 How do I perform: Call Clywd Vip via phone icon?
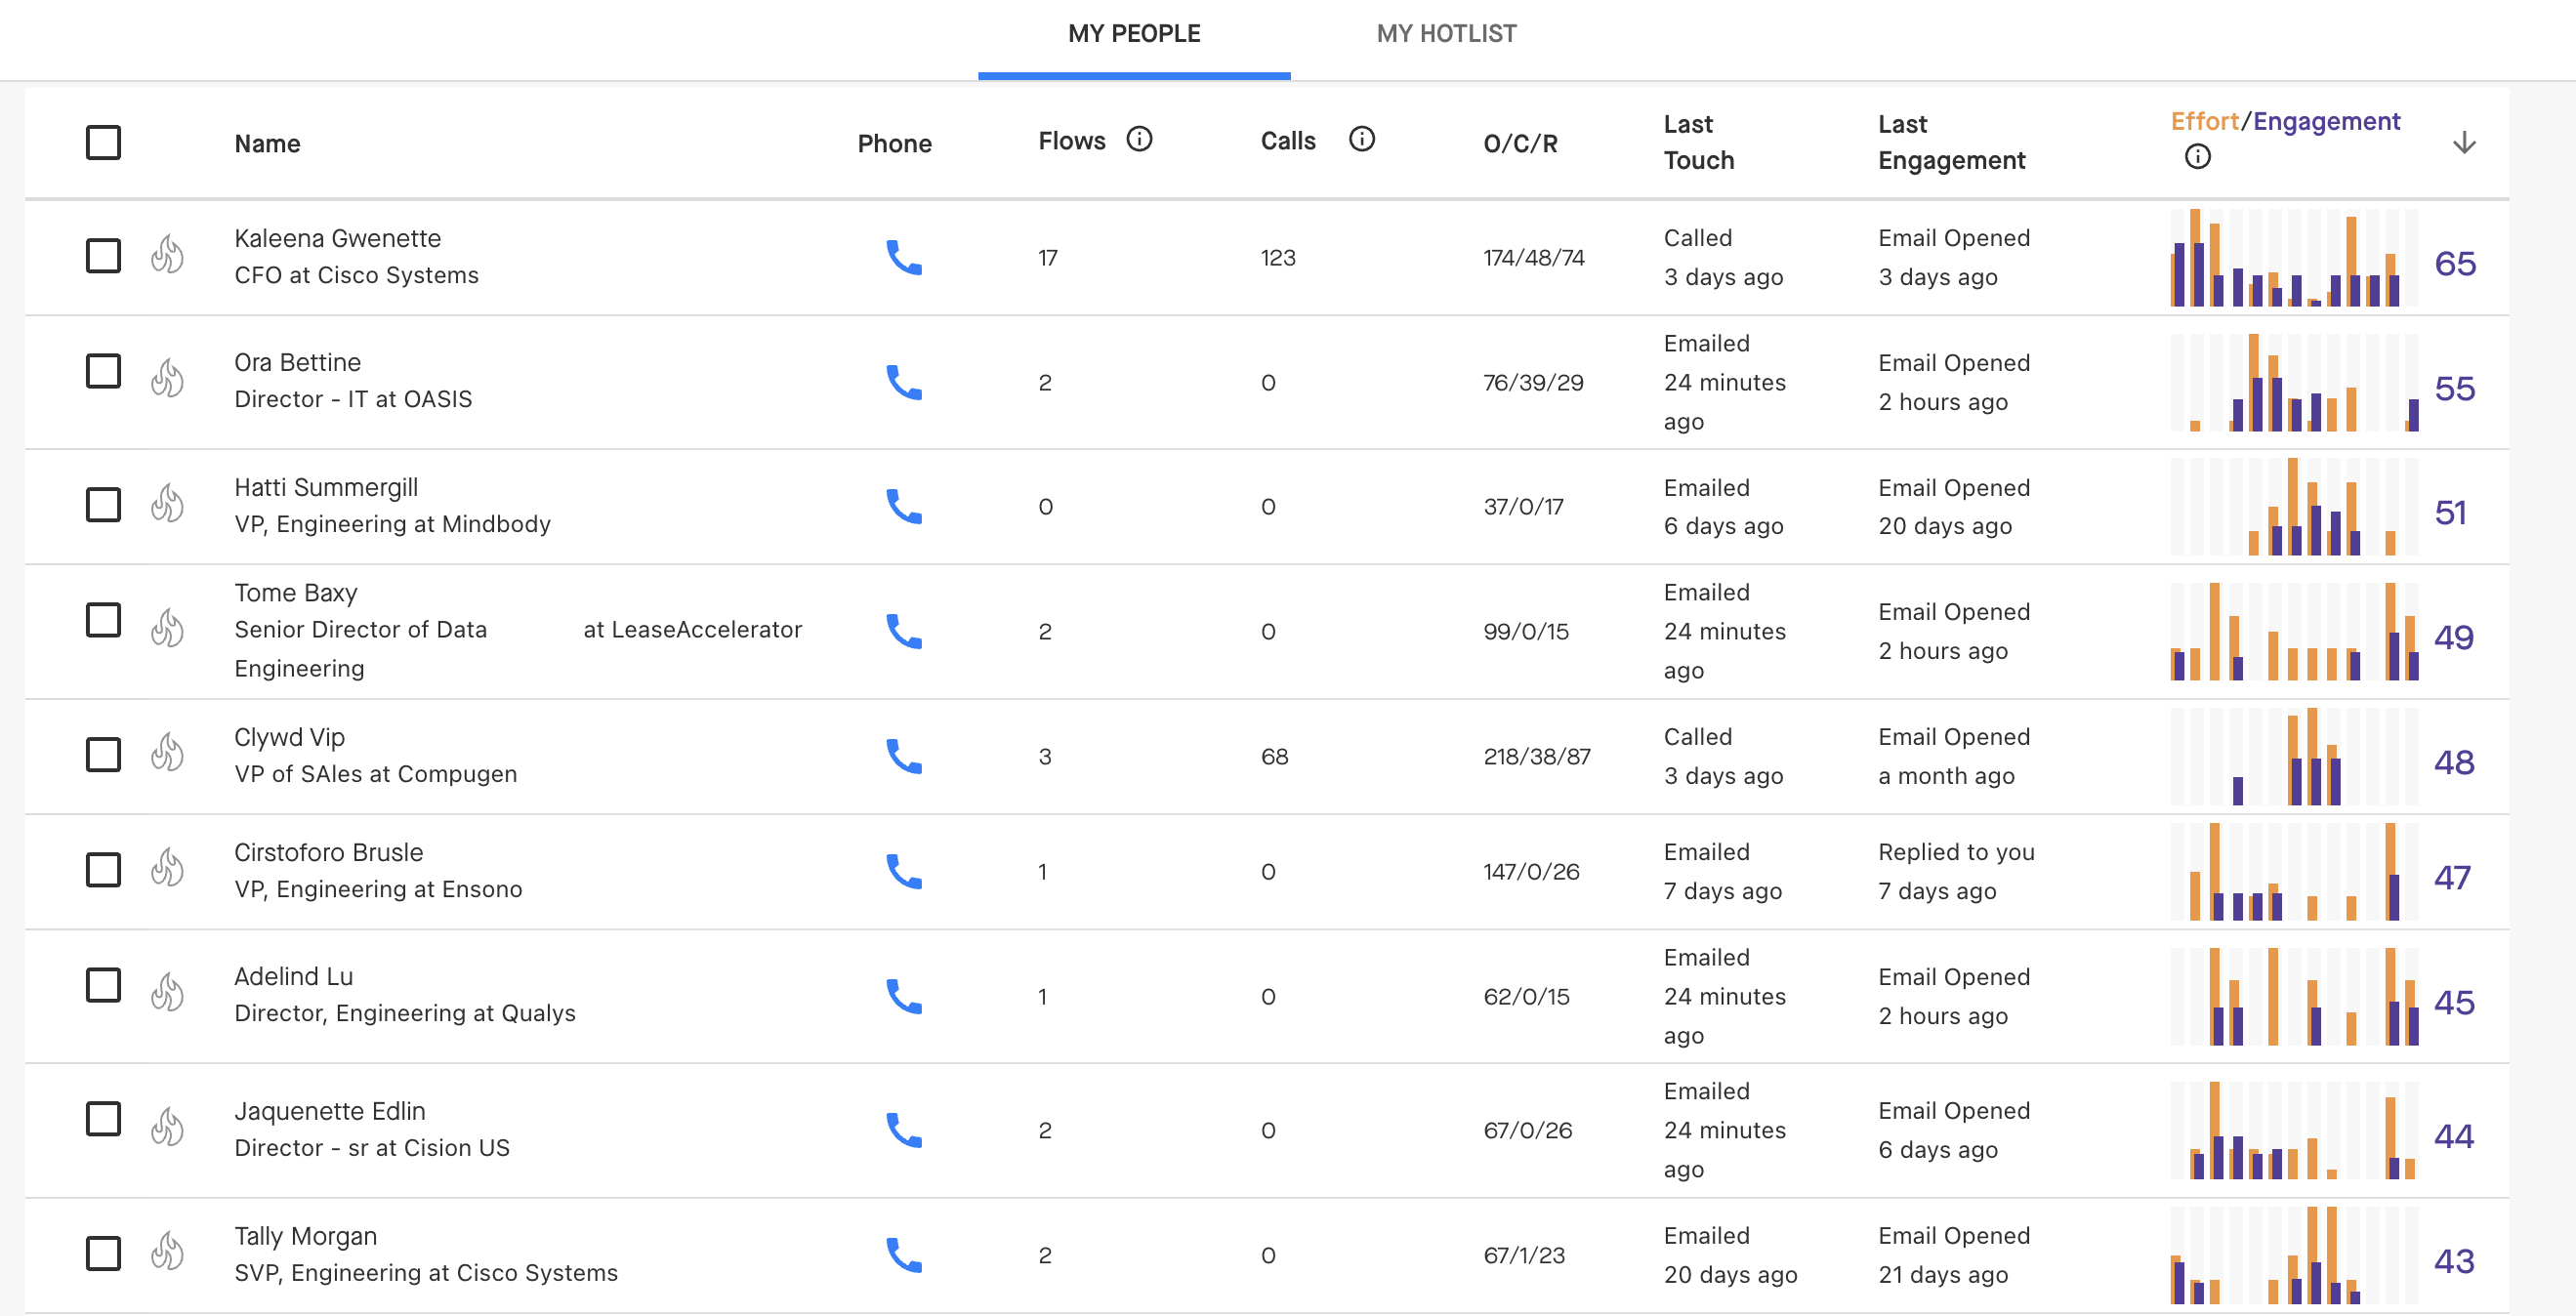[x=904, y=756]
